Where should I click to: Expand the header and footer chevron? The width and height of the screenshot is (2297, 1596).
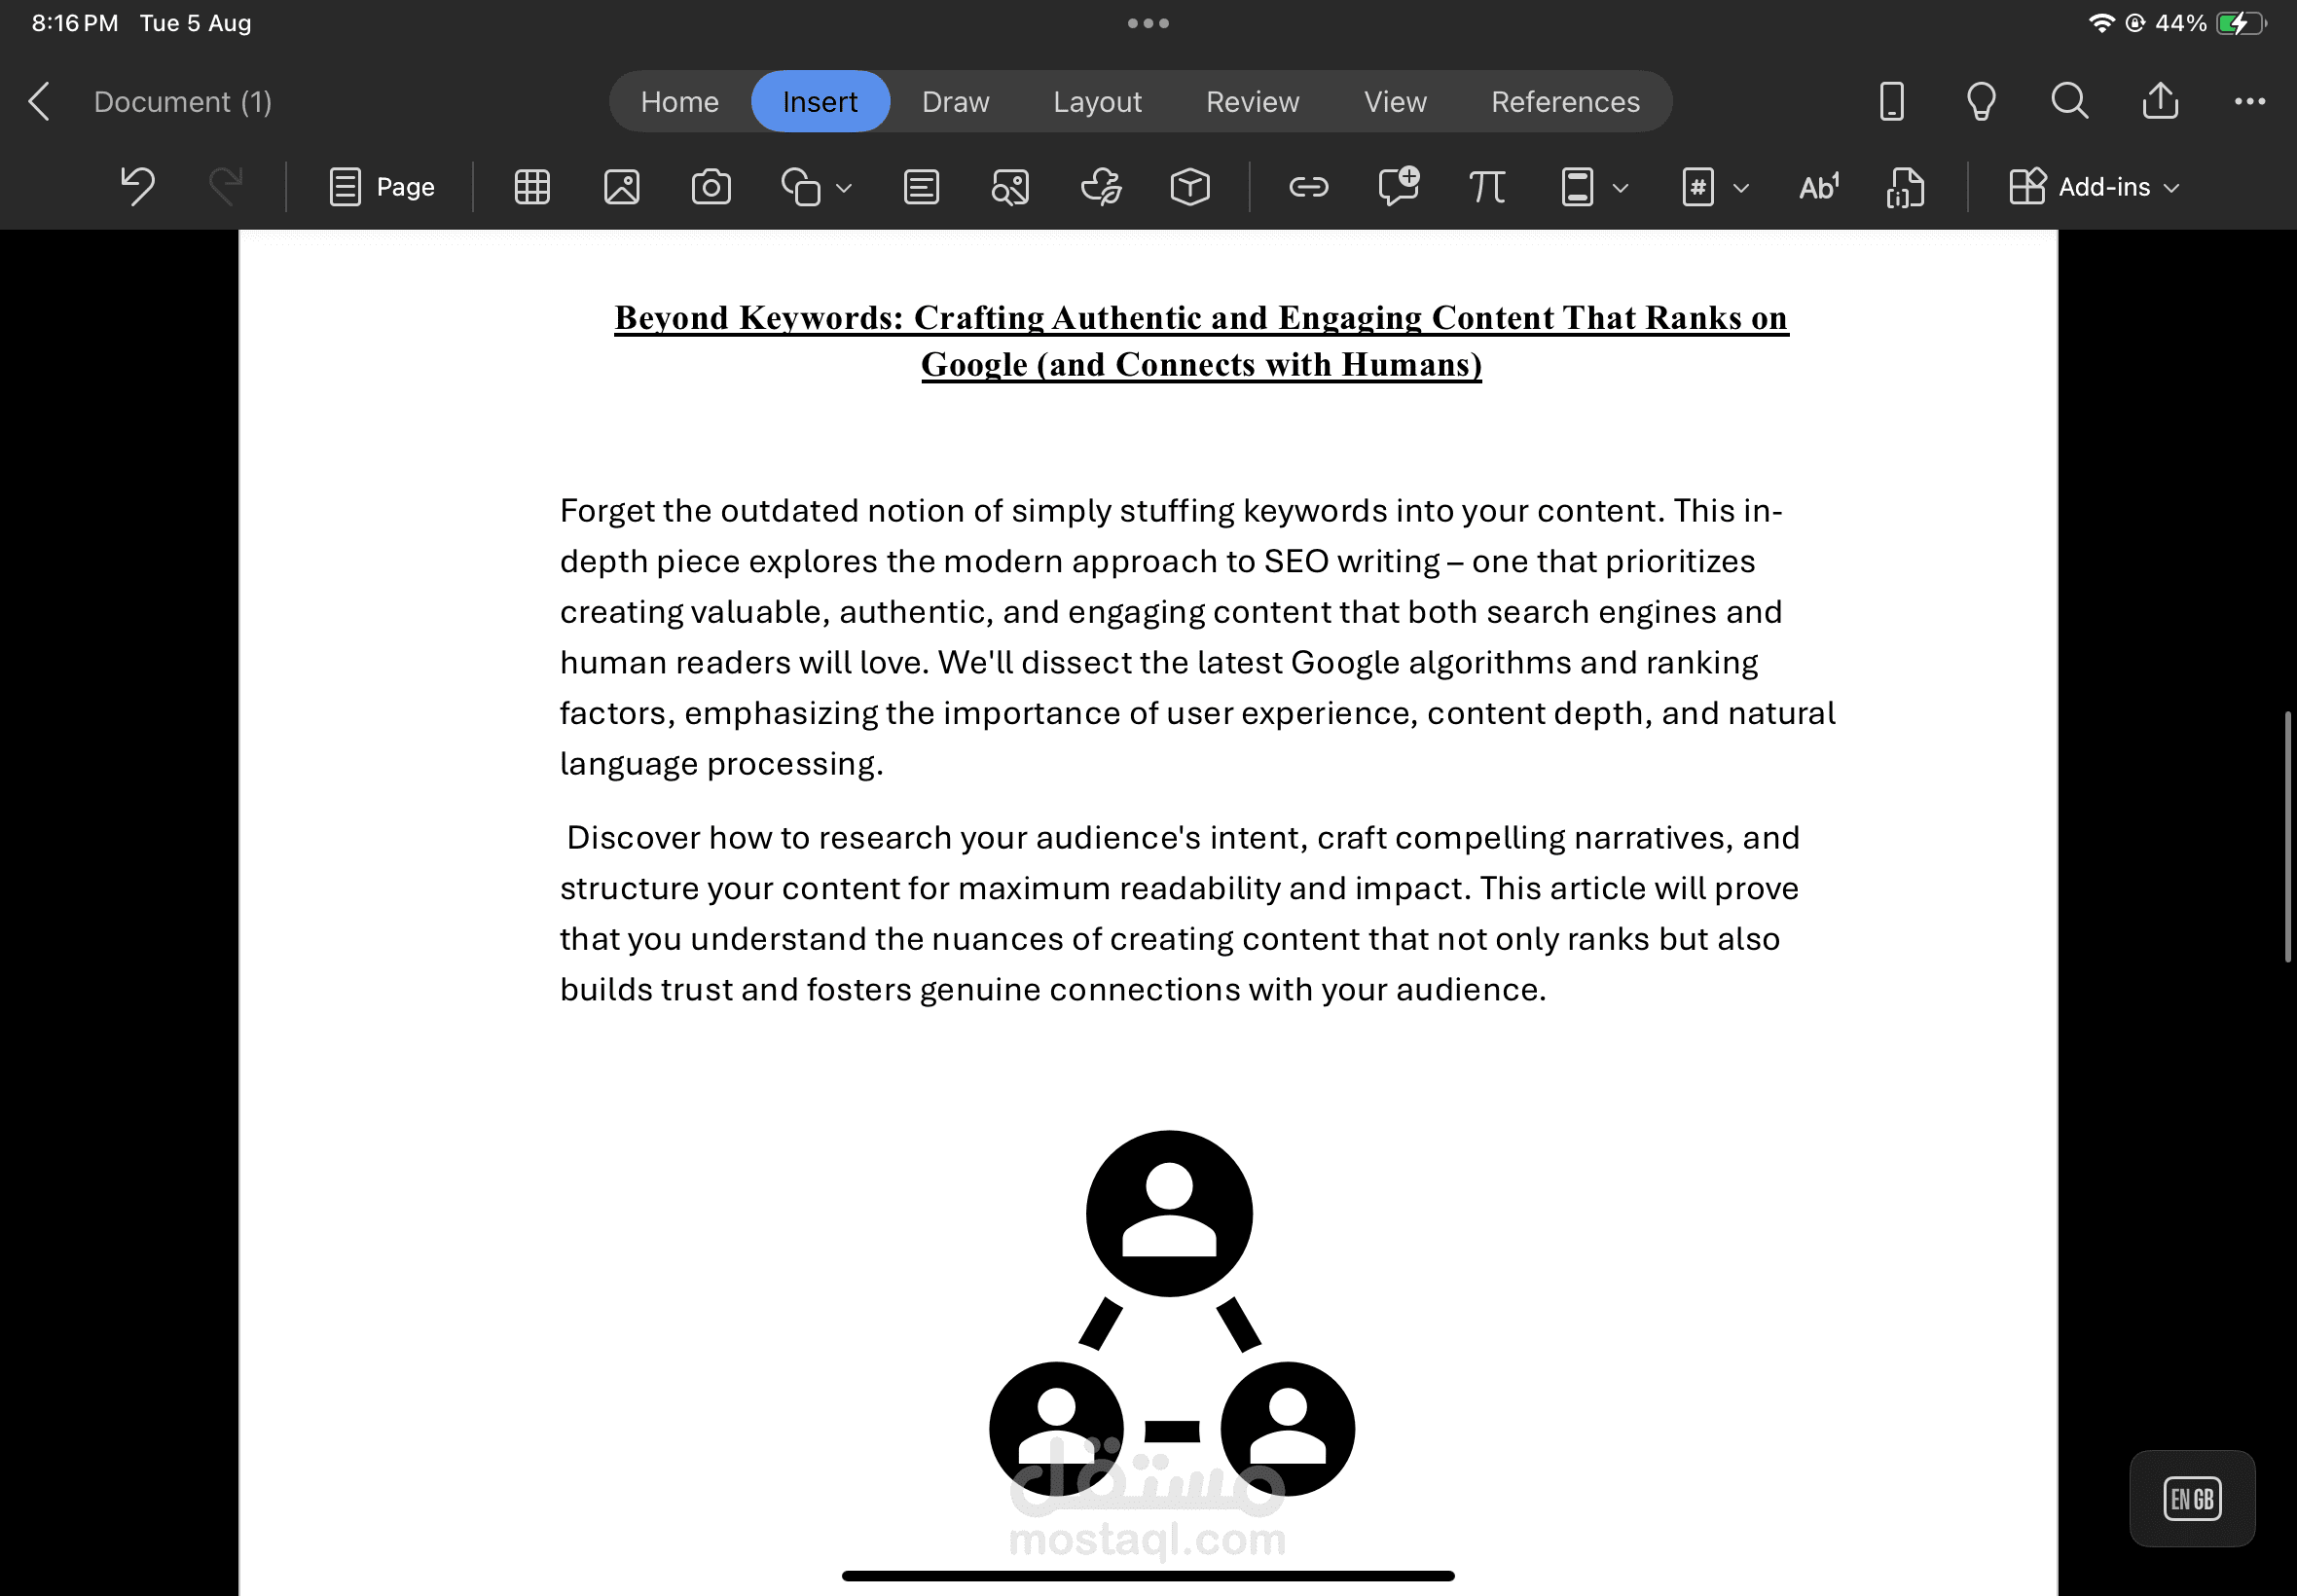1621,188
